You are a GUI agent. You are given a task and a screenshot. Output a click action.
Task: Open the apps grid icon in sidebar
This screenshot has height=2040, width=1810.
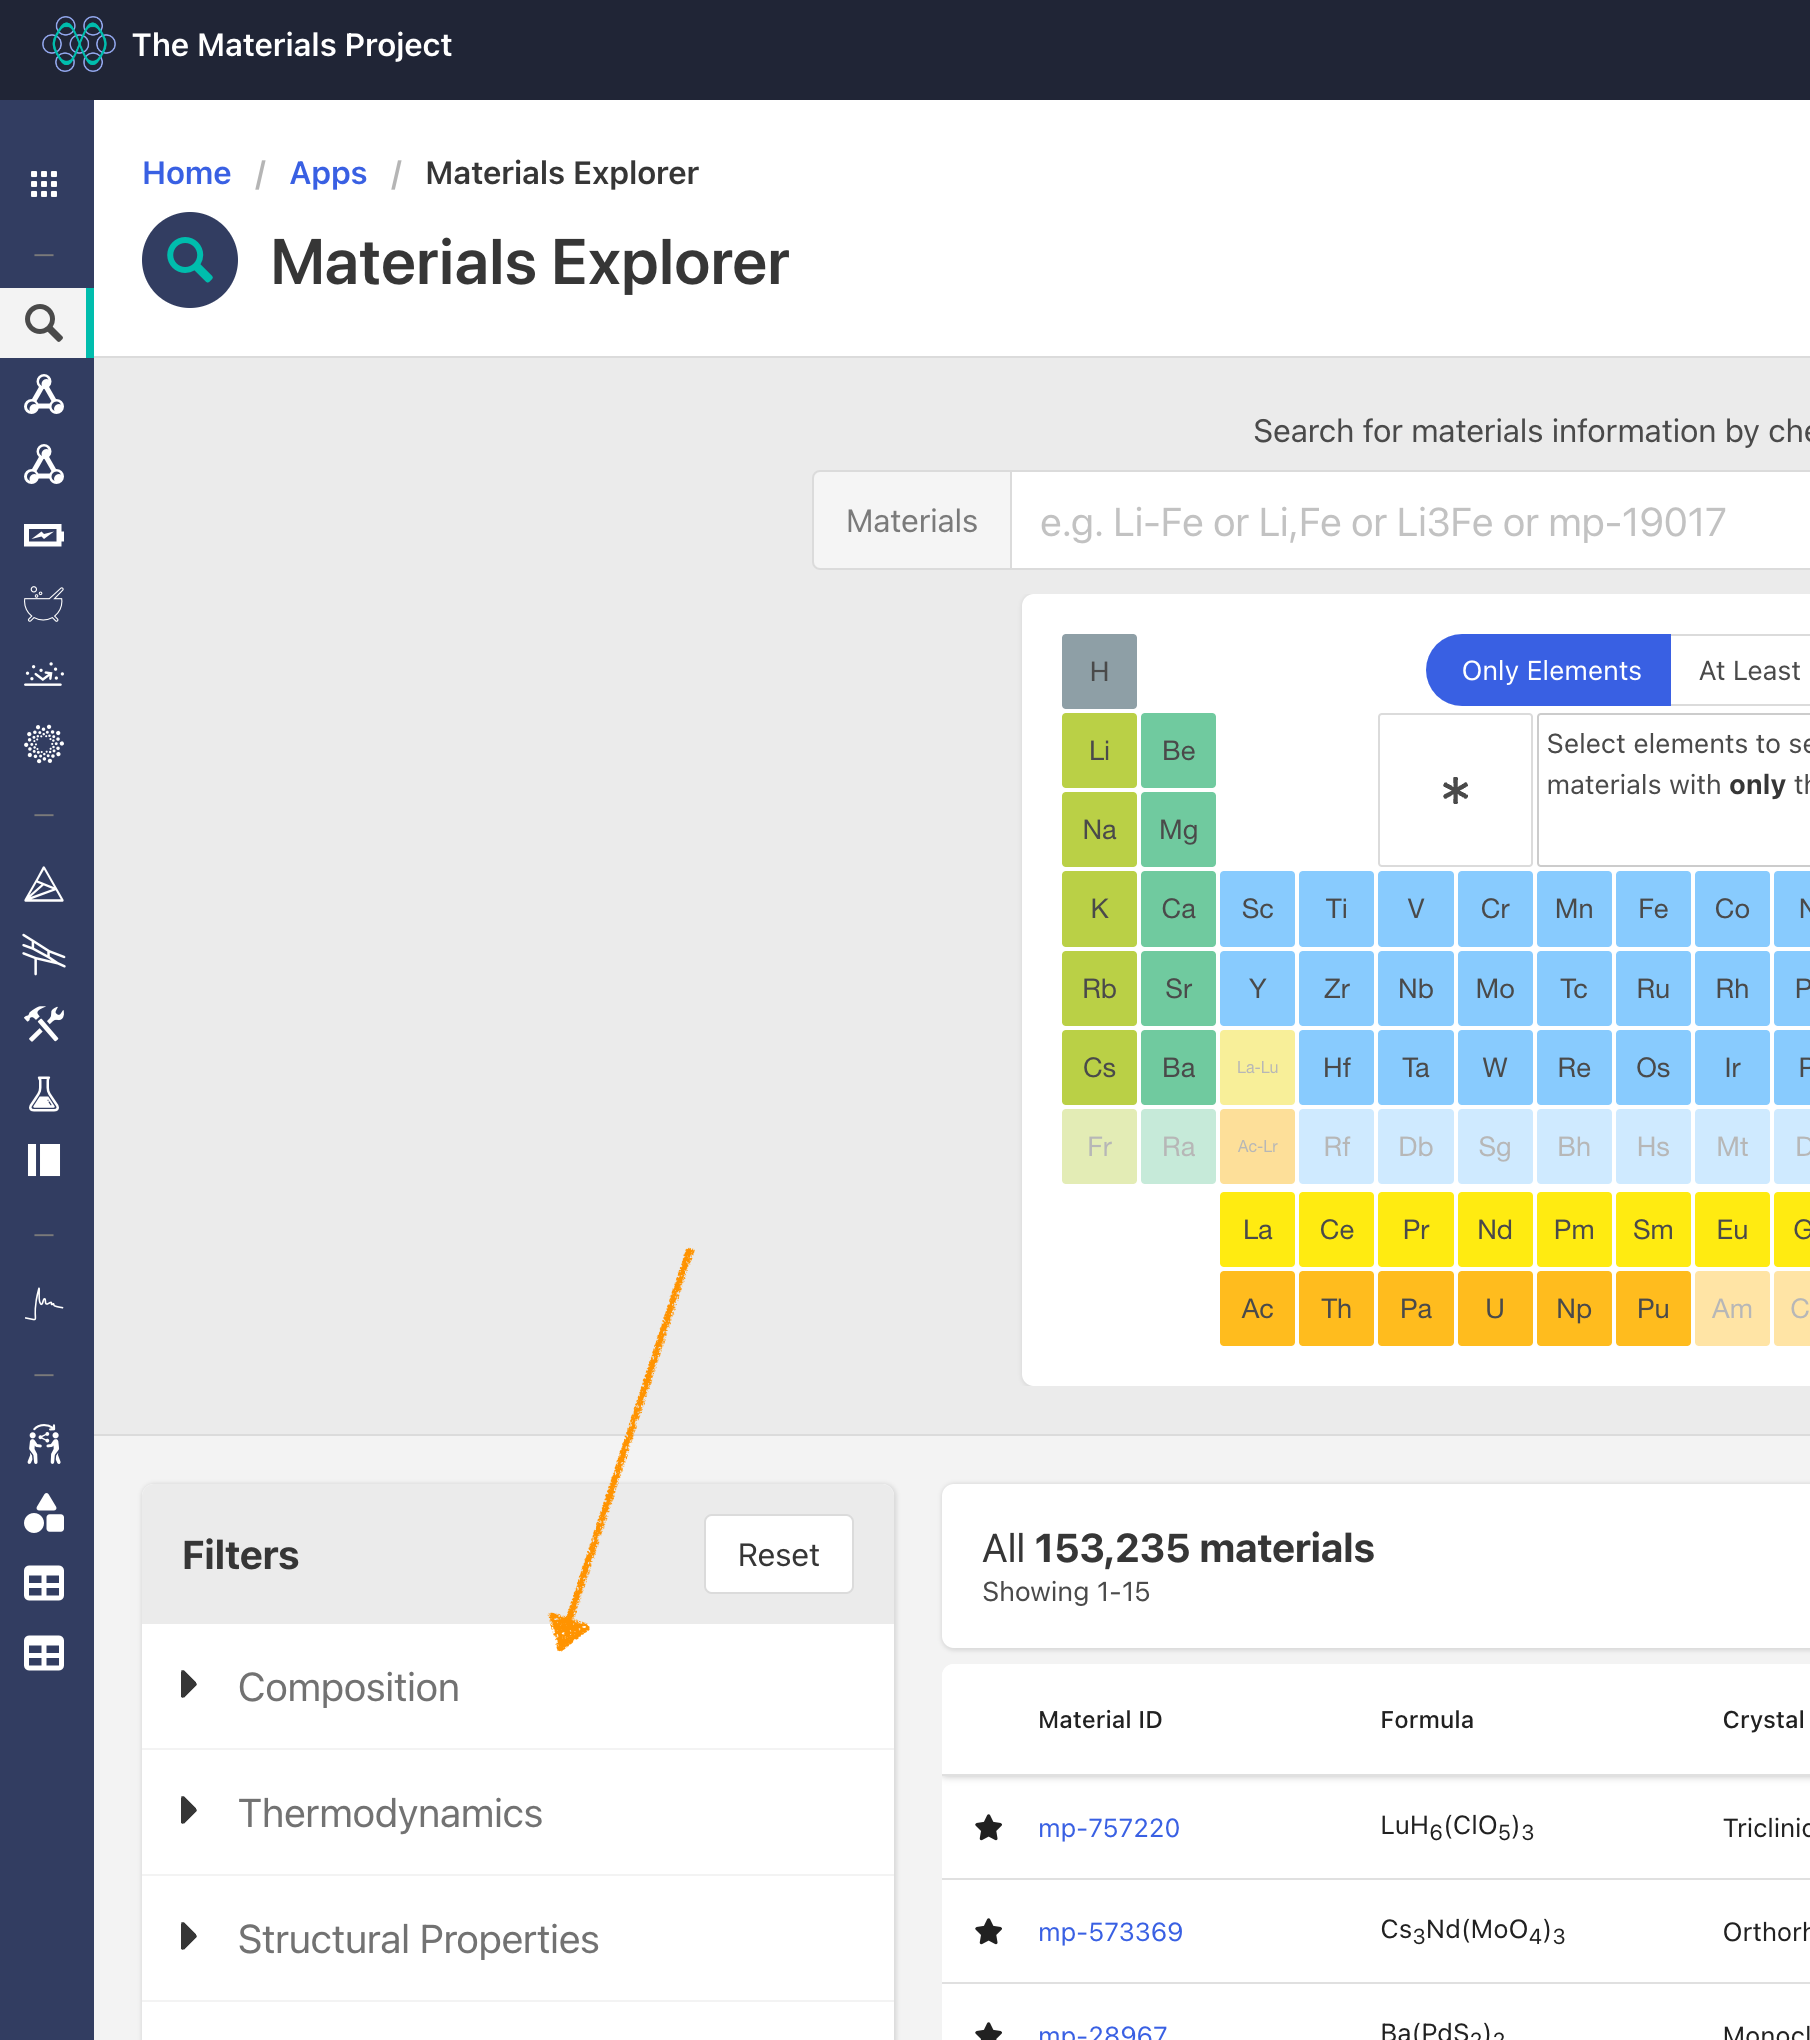[x=44, y=184]
